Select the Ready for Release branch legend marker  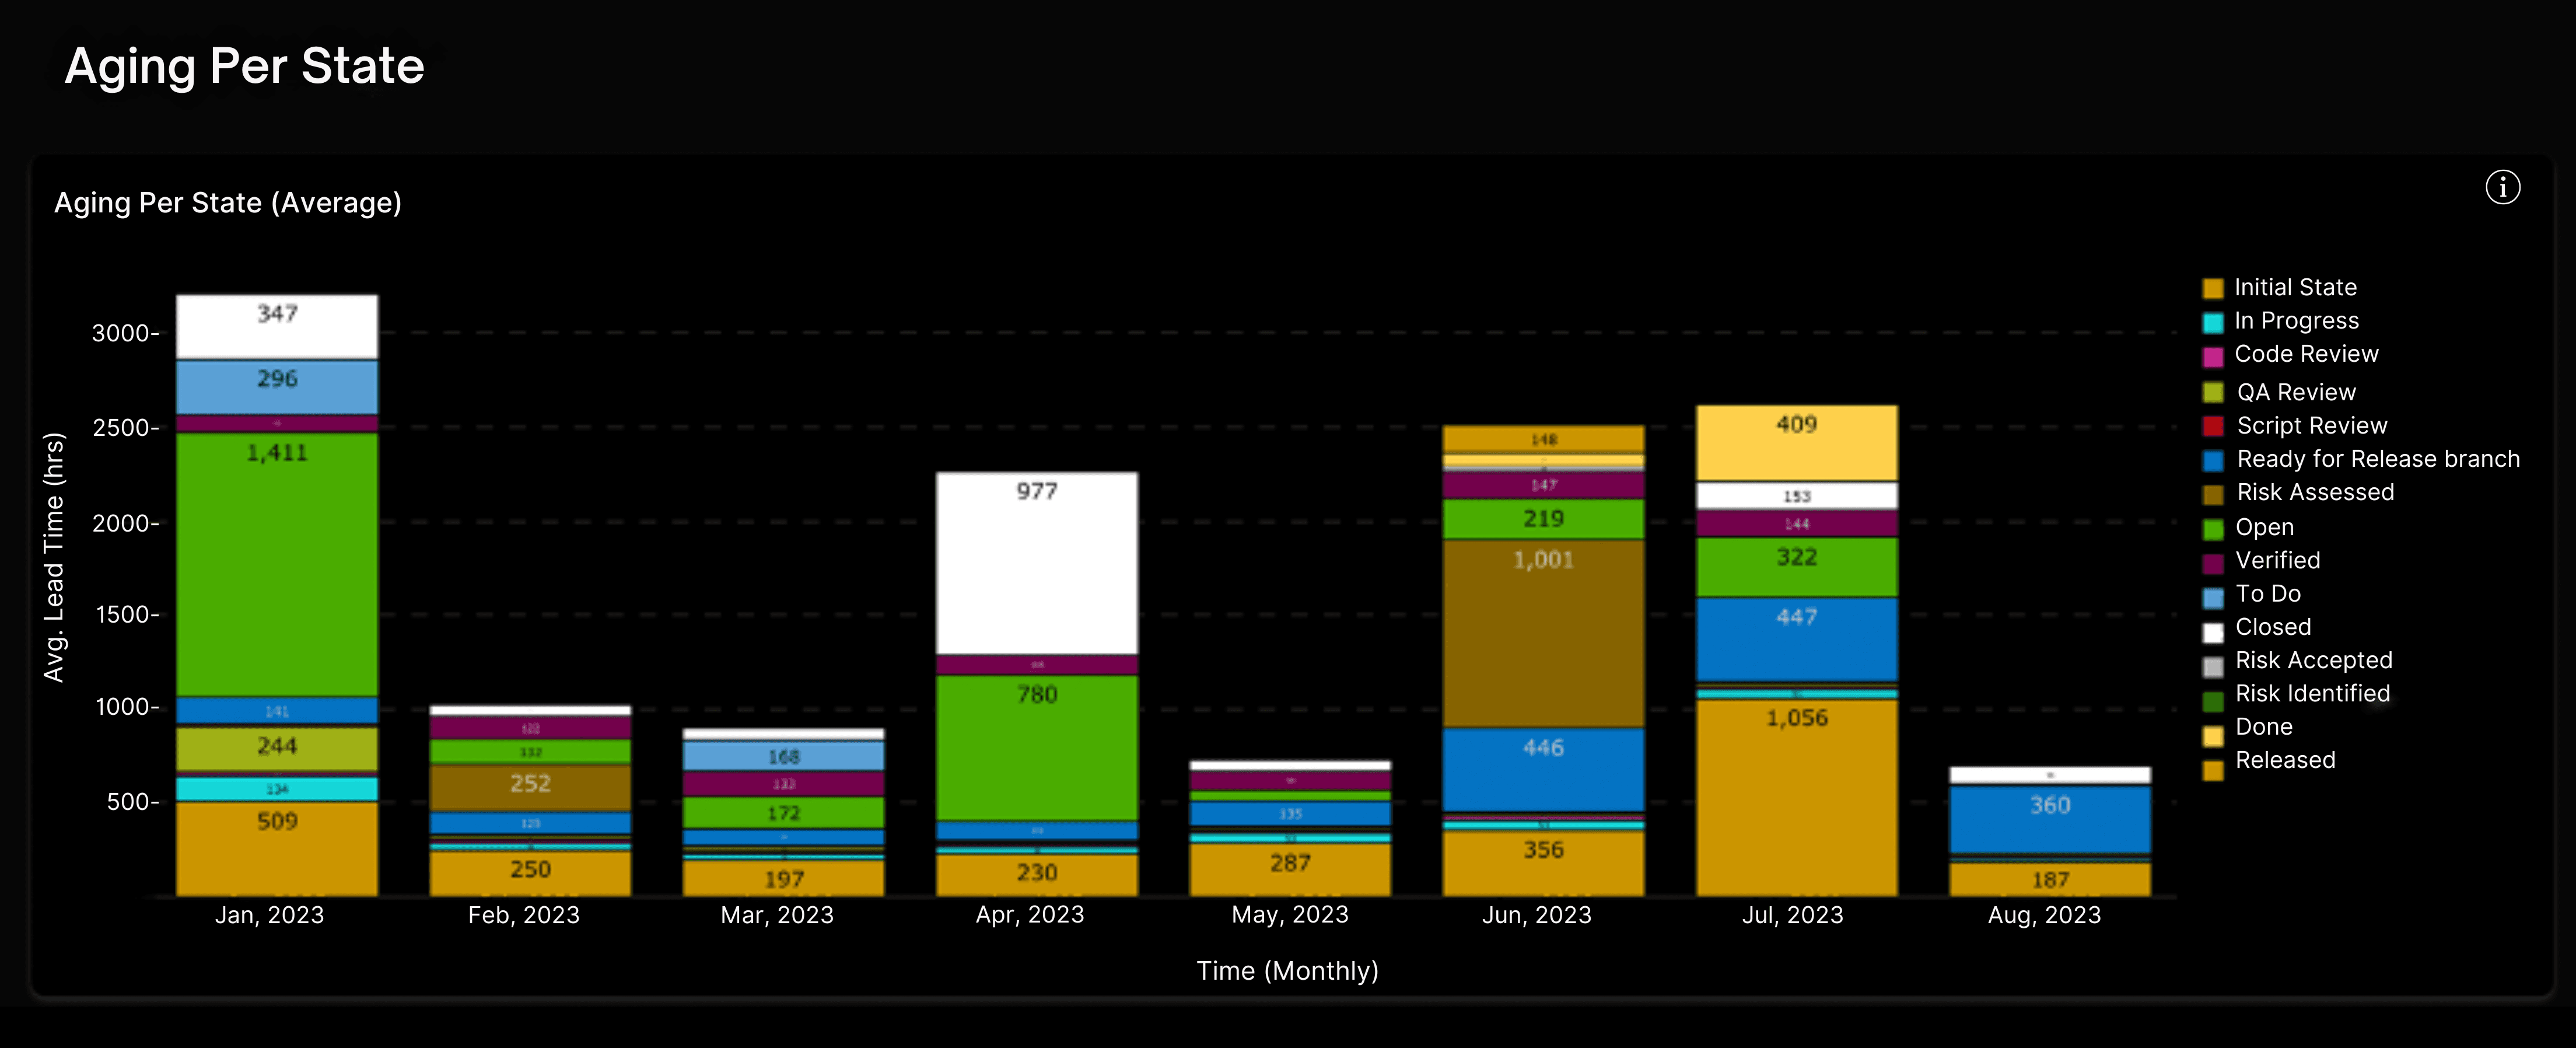pos(2213,459)
